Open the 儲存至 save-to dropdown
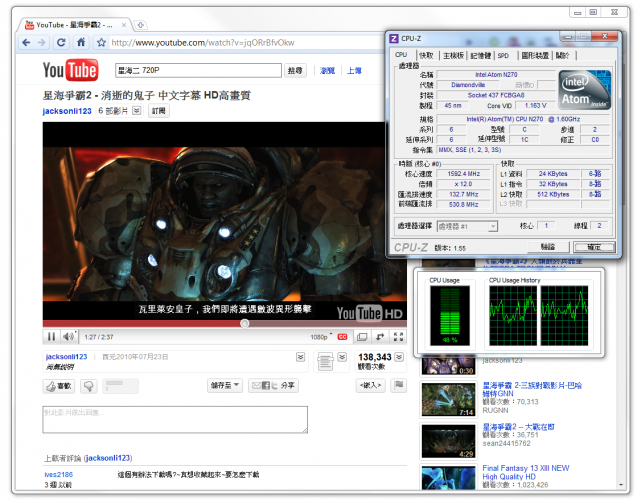This screenshot has width=640, height=501. click(225, 385)
